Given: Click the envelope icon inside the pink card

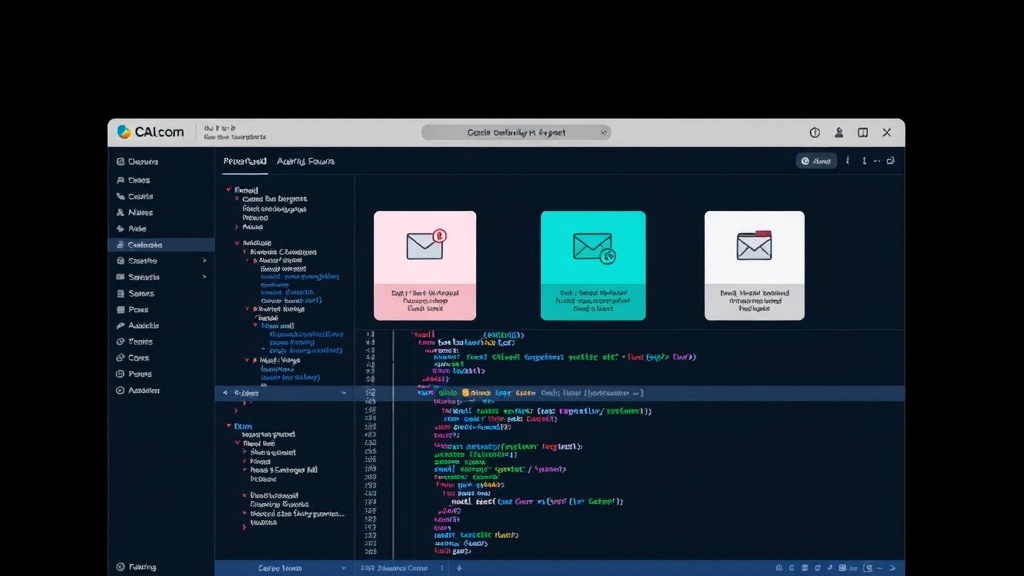Looking at the screenshot, I should (426, 245).
